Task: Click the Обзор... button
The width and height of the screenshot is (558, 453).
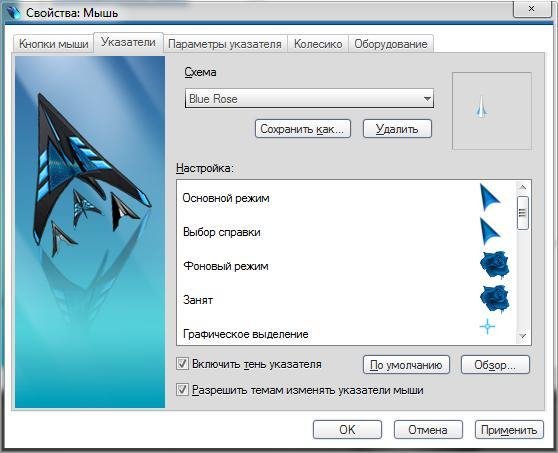Action: coord(495,365)
